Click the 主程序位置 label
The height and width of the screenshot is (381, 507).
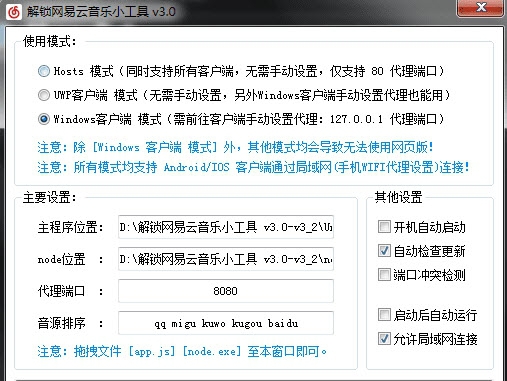click(x=70, y=227)
